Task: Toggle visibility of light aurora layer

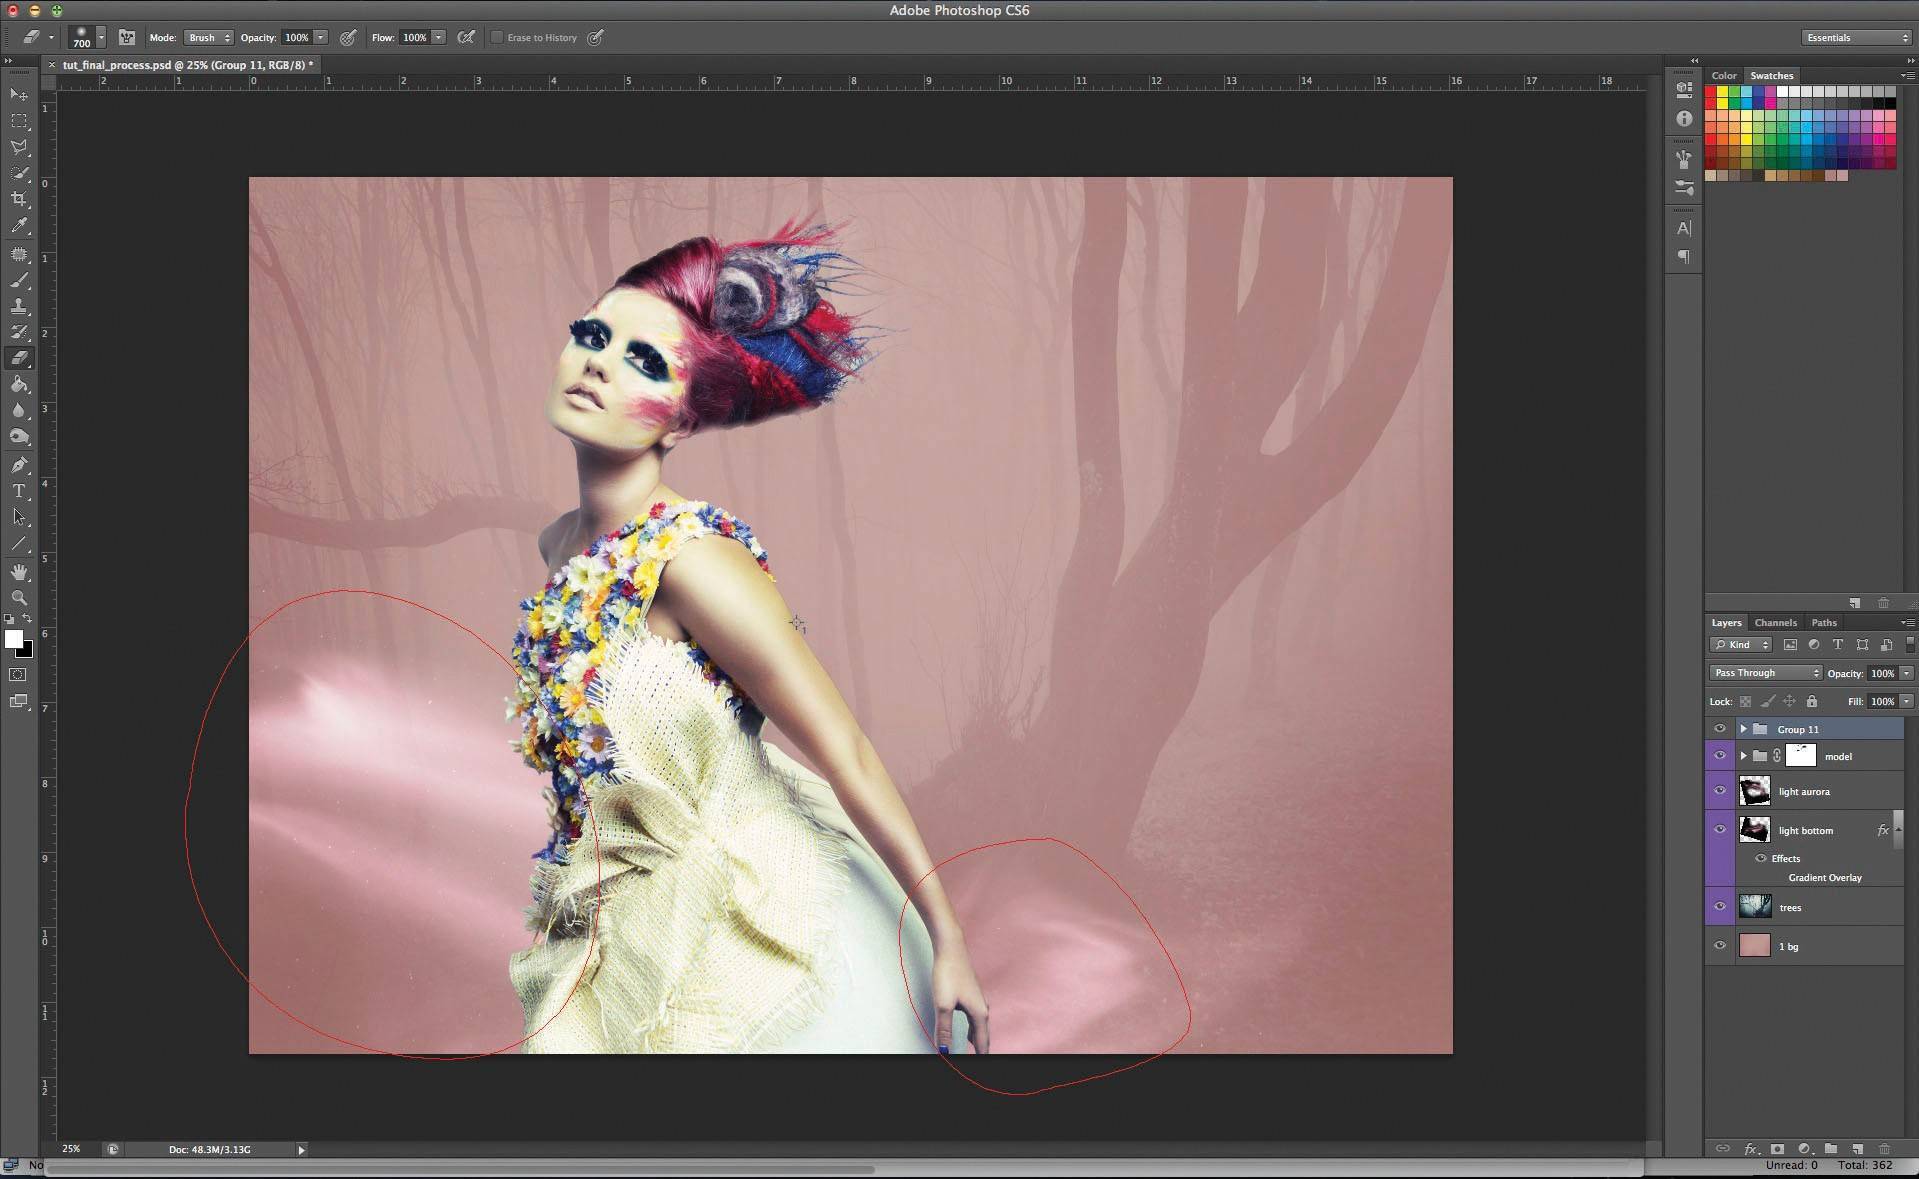Action: [1720, 791]
